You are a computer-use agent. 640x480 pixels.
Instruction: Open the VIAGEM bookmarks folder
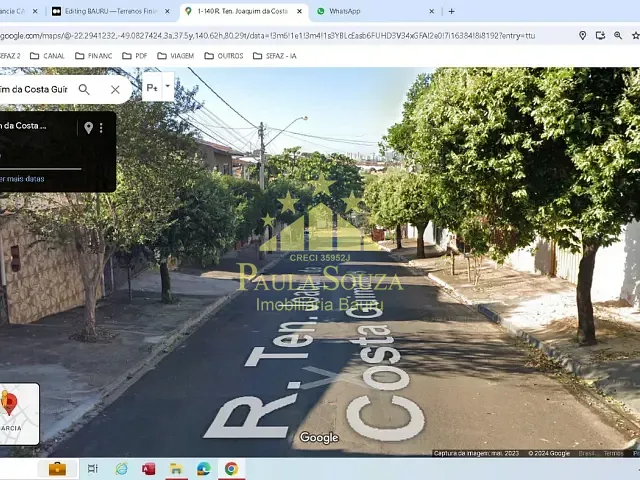176,56
